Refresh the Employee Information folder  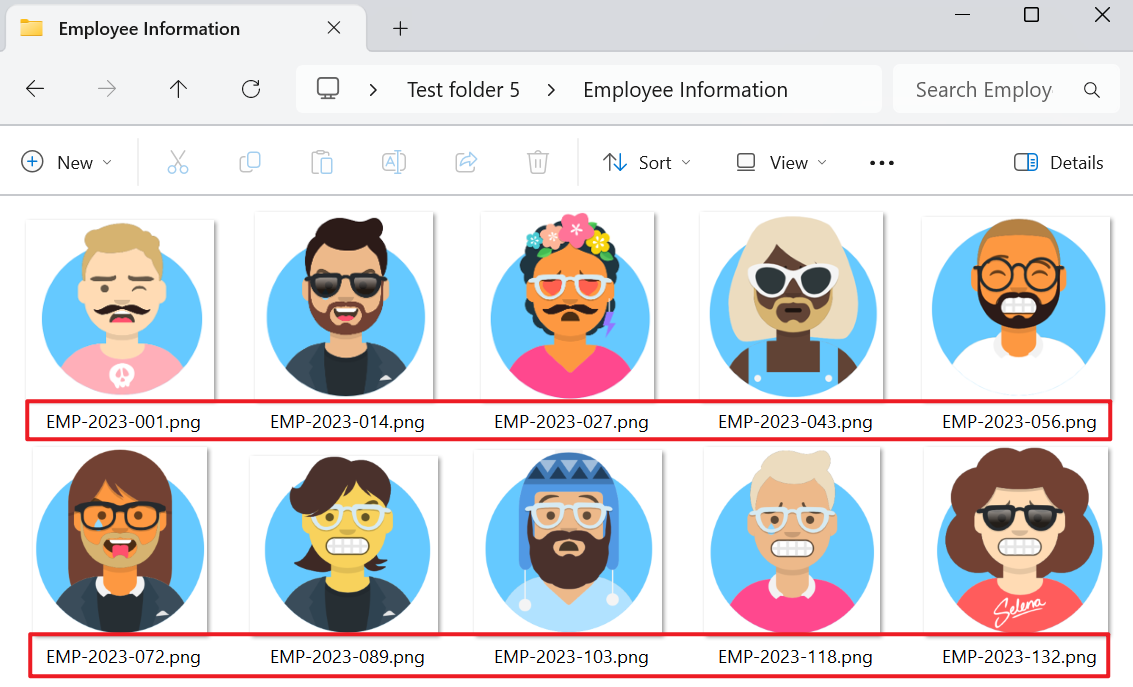pos(250,89)
